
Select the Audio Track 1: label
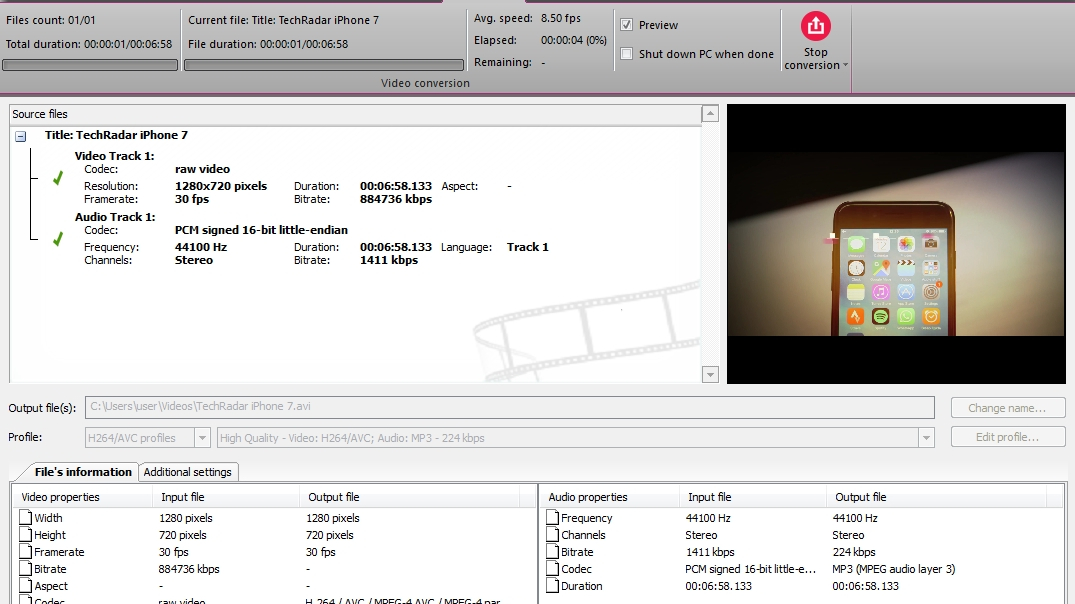[115, 217]
